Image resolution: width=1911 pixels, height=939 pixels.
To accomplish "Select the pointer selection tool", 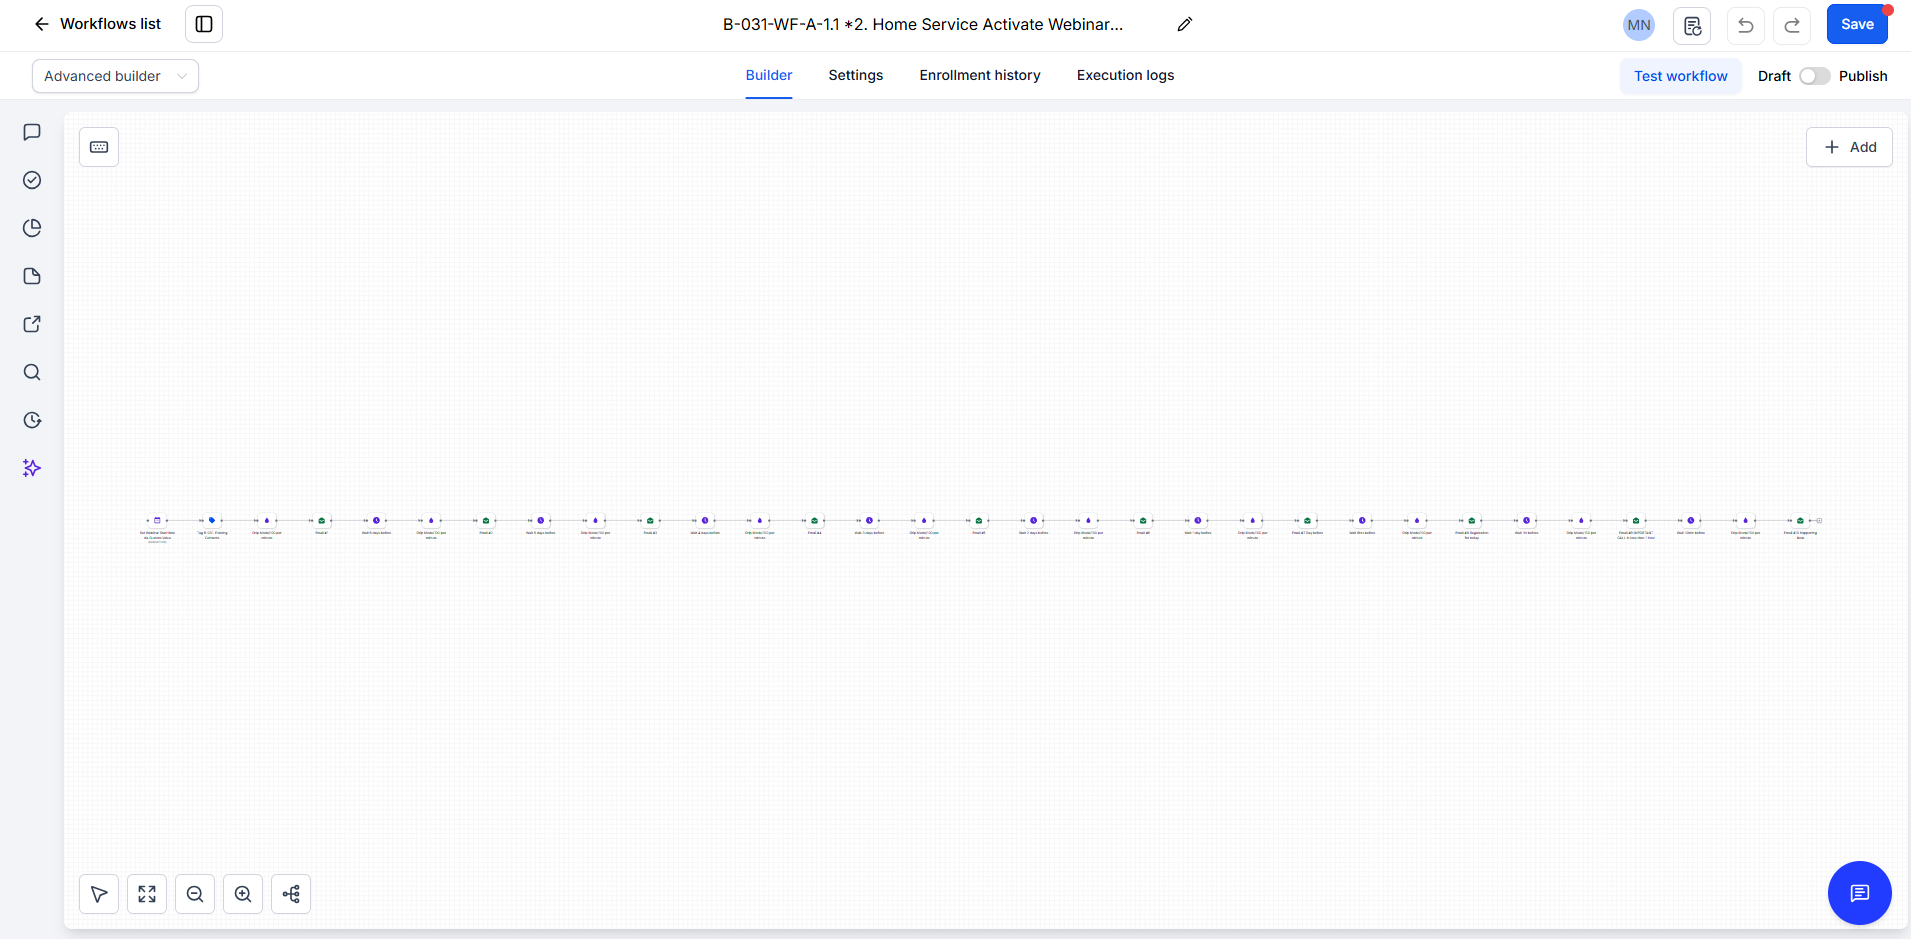I will [x=99, y=894].
